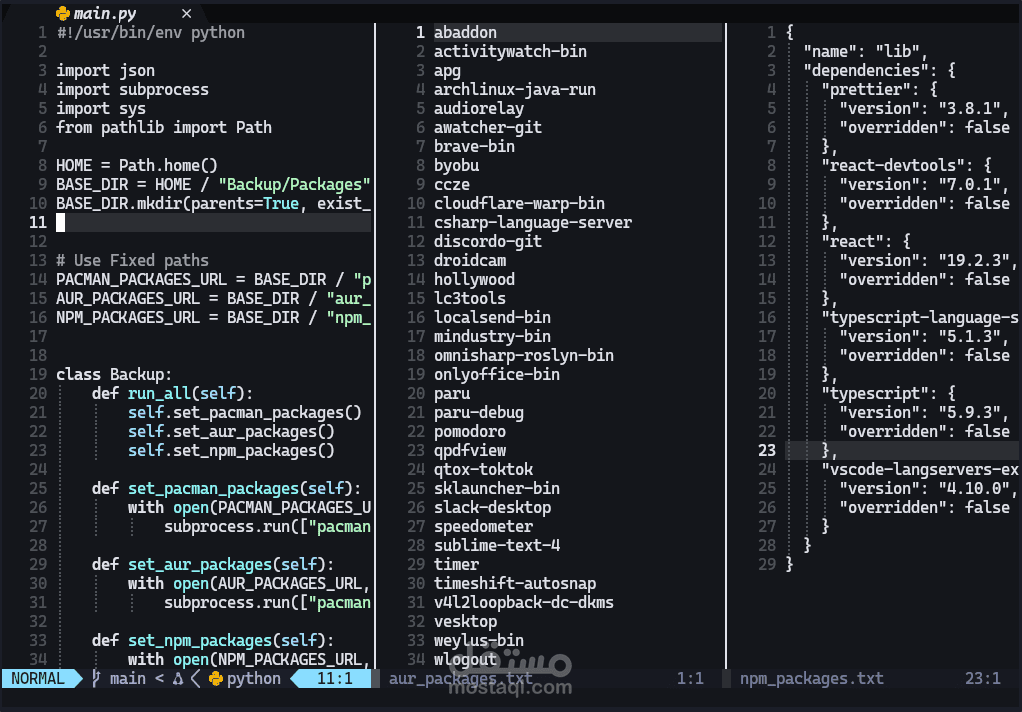Click the 1:1 position in the middle statusline

coord(690,679)
